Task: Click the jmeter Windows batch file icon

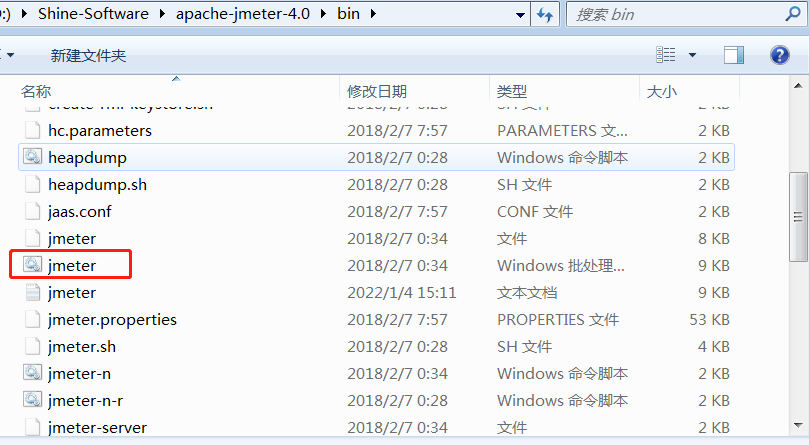Action: (33, 265)
